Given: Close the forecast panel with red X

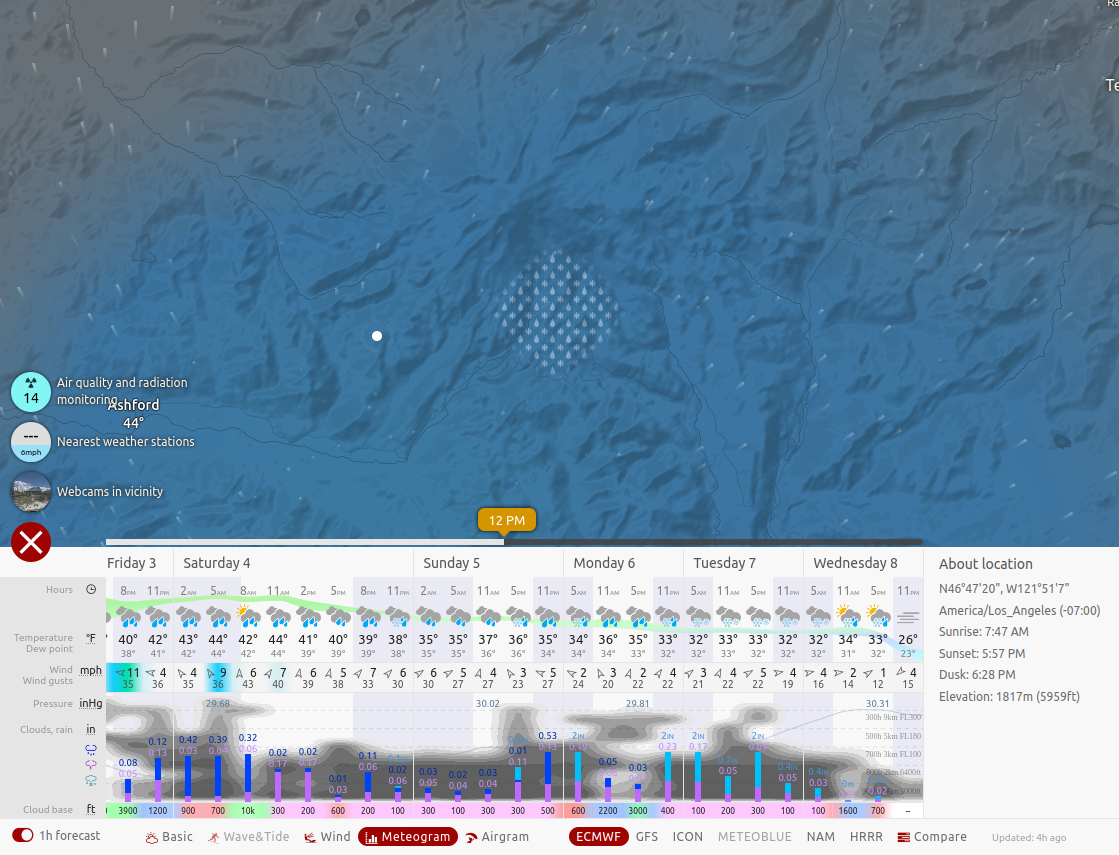Looking at the screenshot, I should point(31,542).
